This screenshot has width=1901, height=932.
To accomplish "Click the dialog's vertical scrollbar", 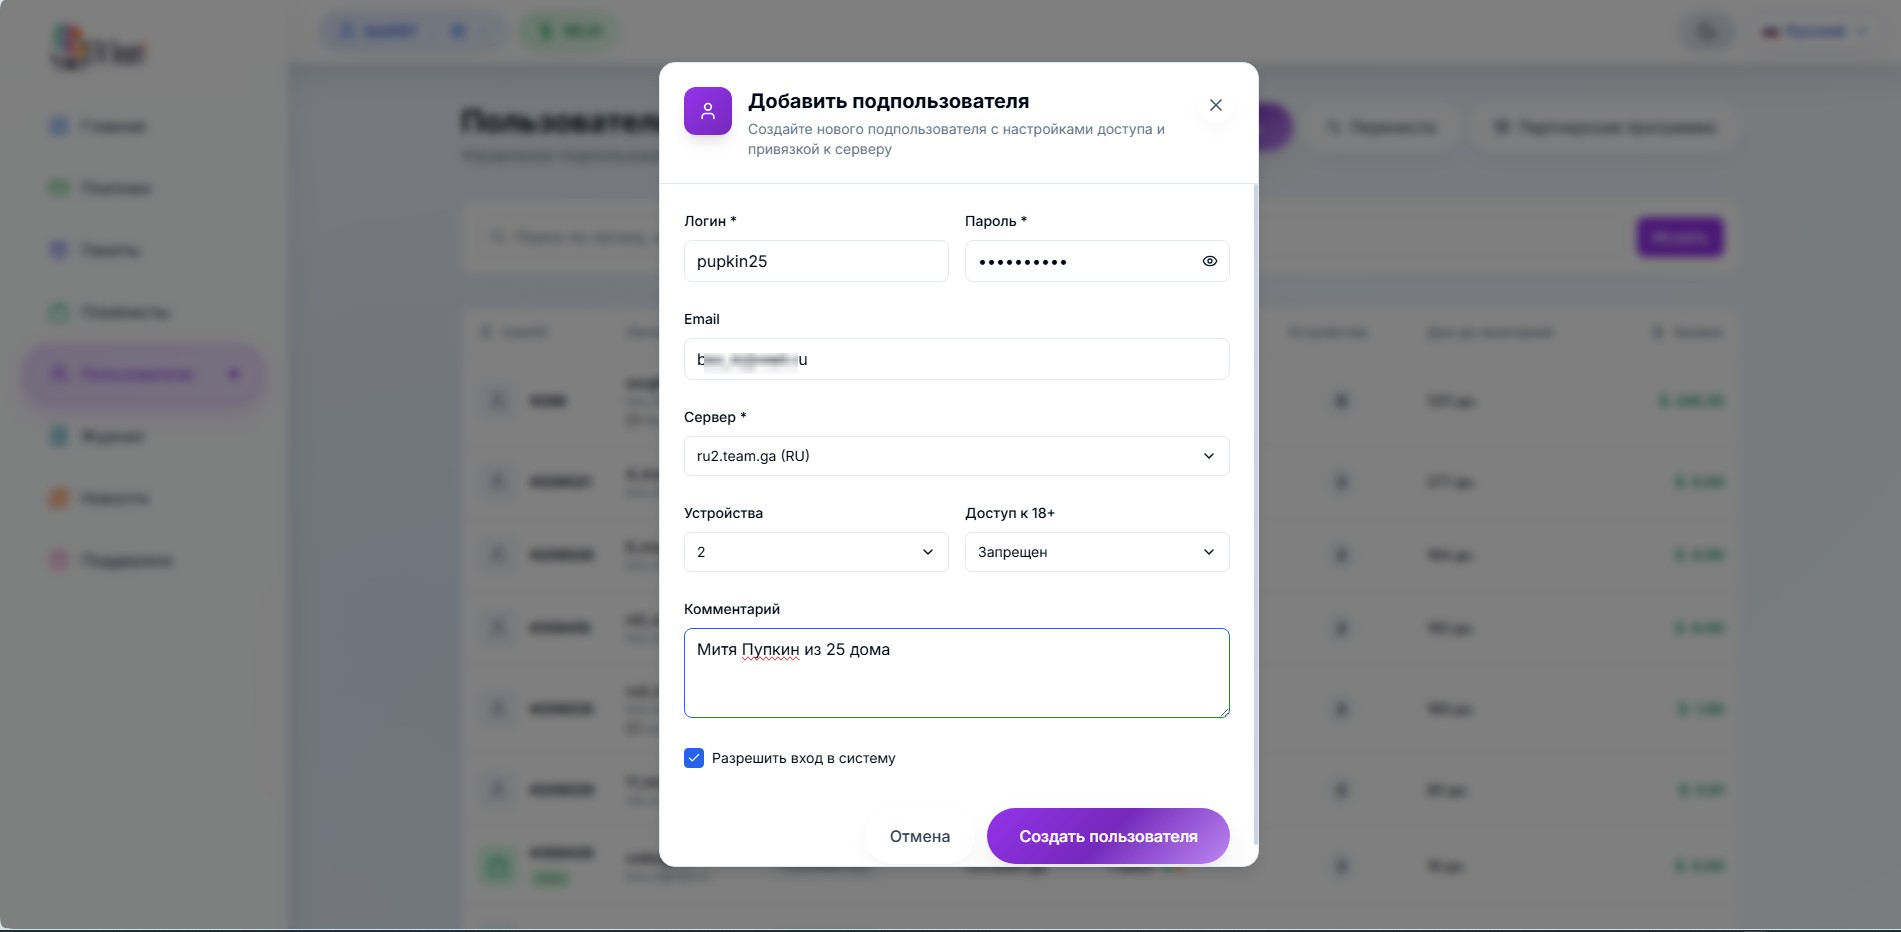I will (x=1255, y=500).
